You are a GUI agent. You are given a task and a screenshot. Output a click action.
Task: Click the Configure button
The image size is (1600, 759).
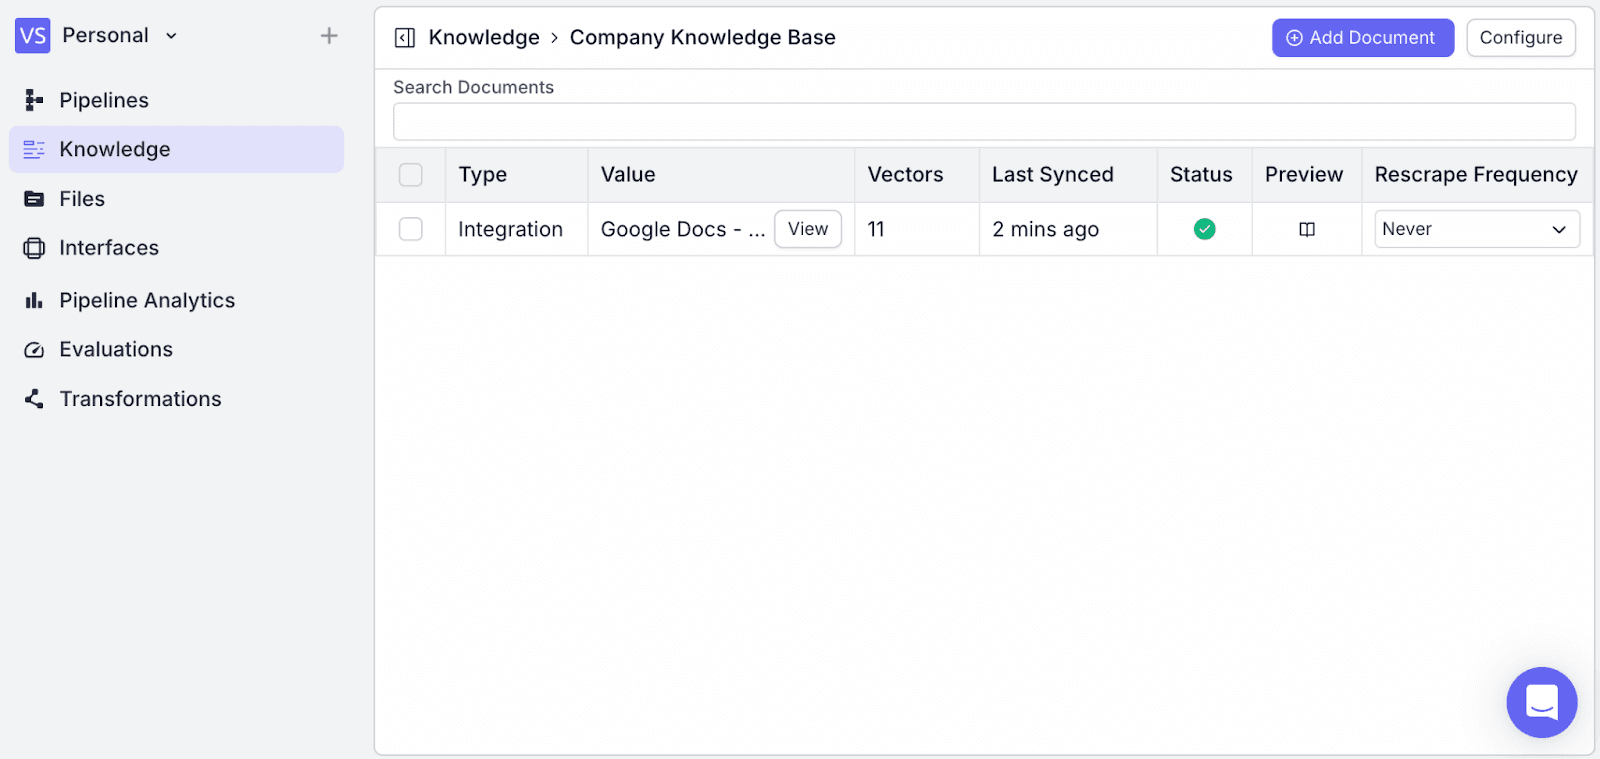tap(1520, 38)
